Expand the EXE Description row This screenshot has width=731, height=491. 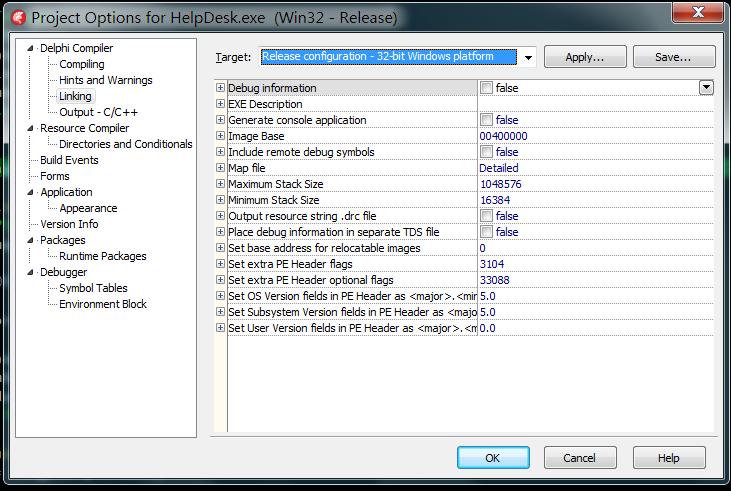click(x=221, y=104)
